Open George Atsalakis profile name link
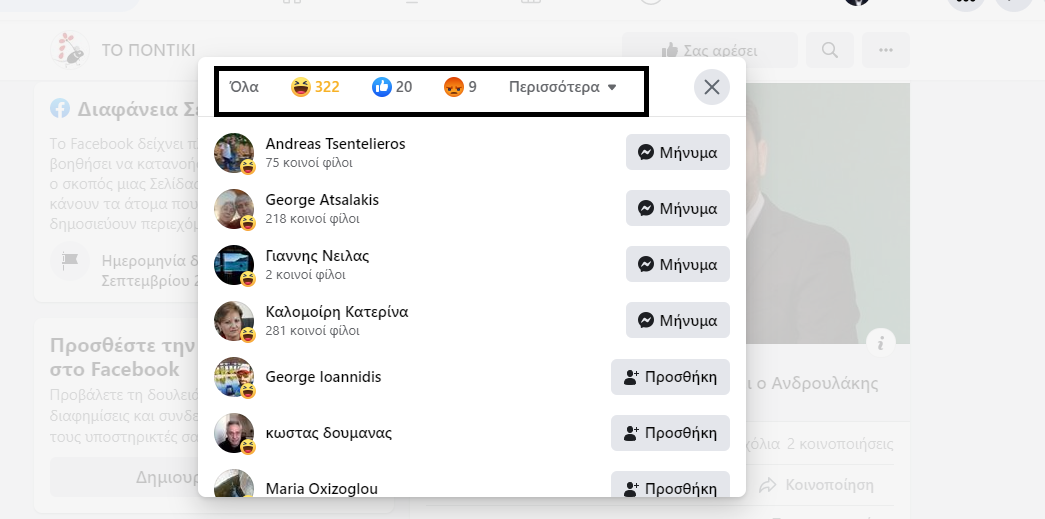 coord(322,200)
